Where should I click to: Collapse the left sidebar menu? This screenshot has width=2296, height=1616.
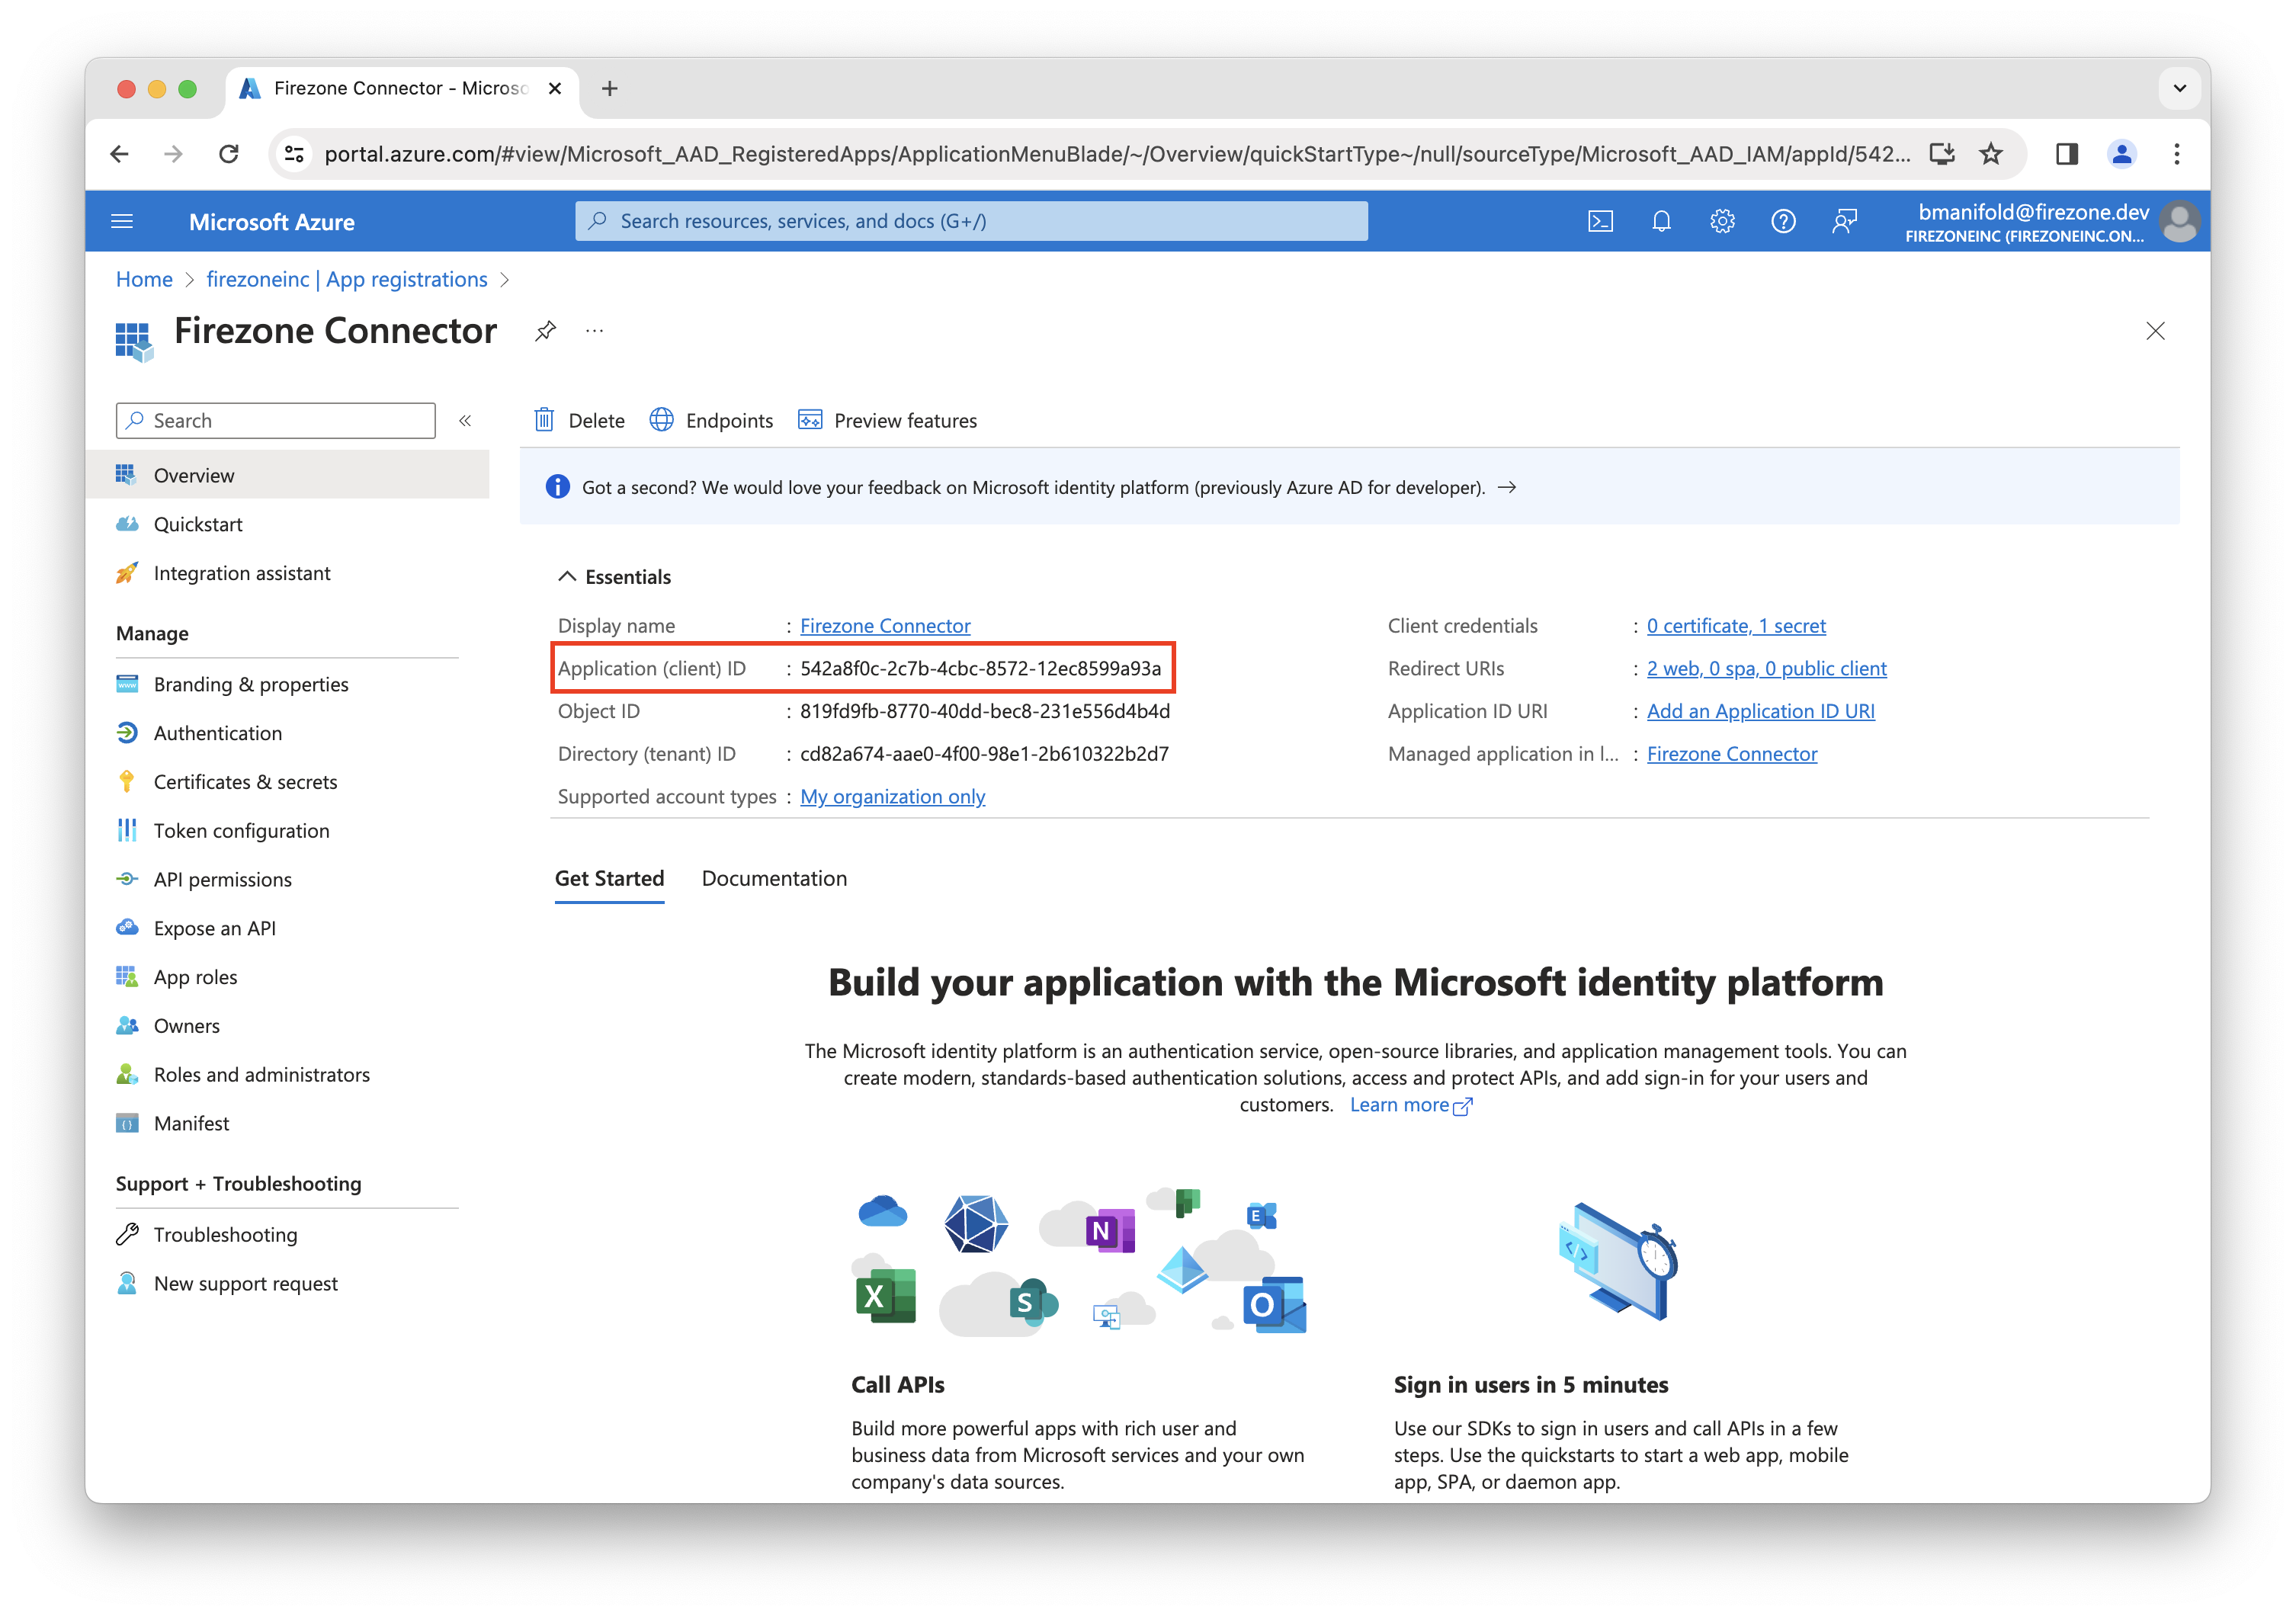465,421
